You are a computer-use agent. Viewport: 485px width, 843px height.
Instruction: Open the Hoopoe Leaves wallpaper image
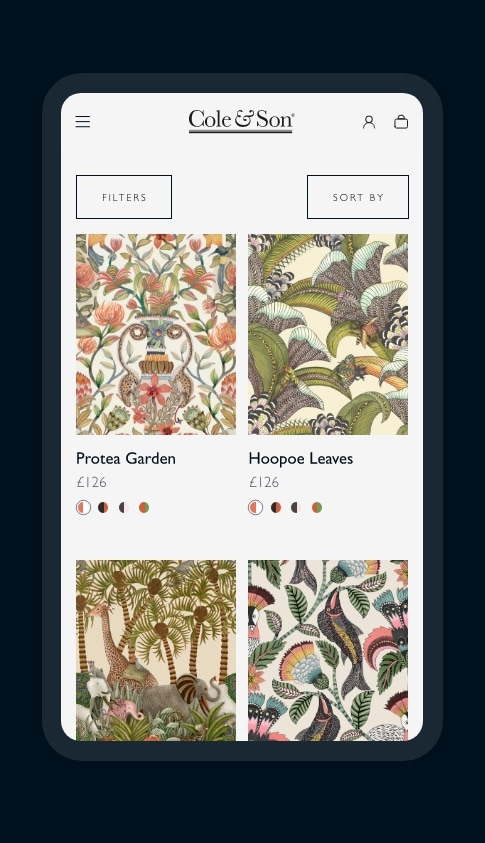point(328,334)
